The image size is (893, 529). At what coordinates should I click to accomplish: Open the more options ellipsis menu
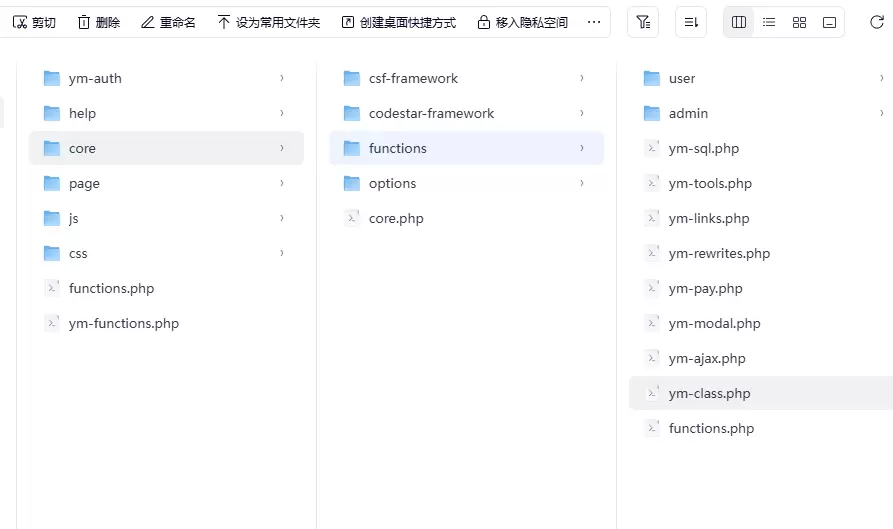[594, 22]
